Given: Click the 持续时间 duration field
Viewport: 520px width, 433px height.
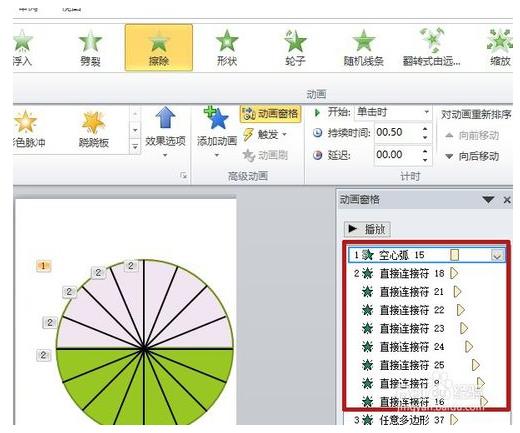Looking at the screenshot, I should pyautogui.click(x=397, y=133).
